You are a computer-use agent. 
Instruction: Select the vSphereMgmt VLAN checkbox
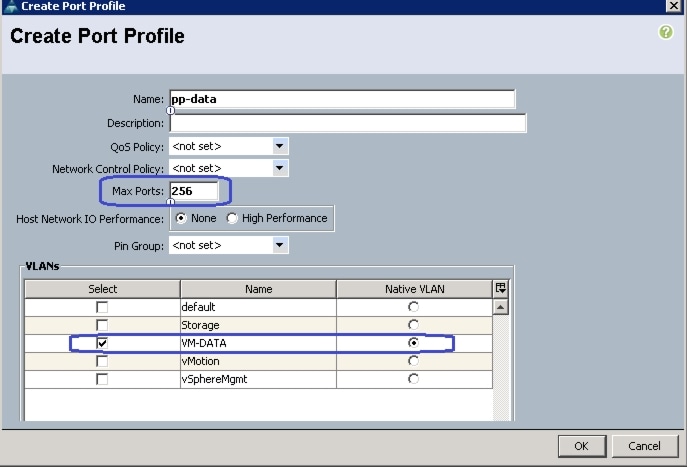(102, 379)
